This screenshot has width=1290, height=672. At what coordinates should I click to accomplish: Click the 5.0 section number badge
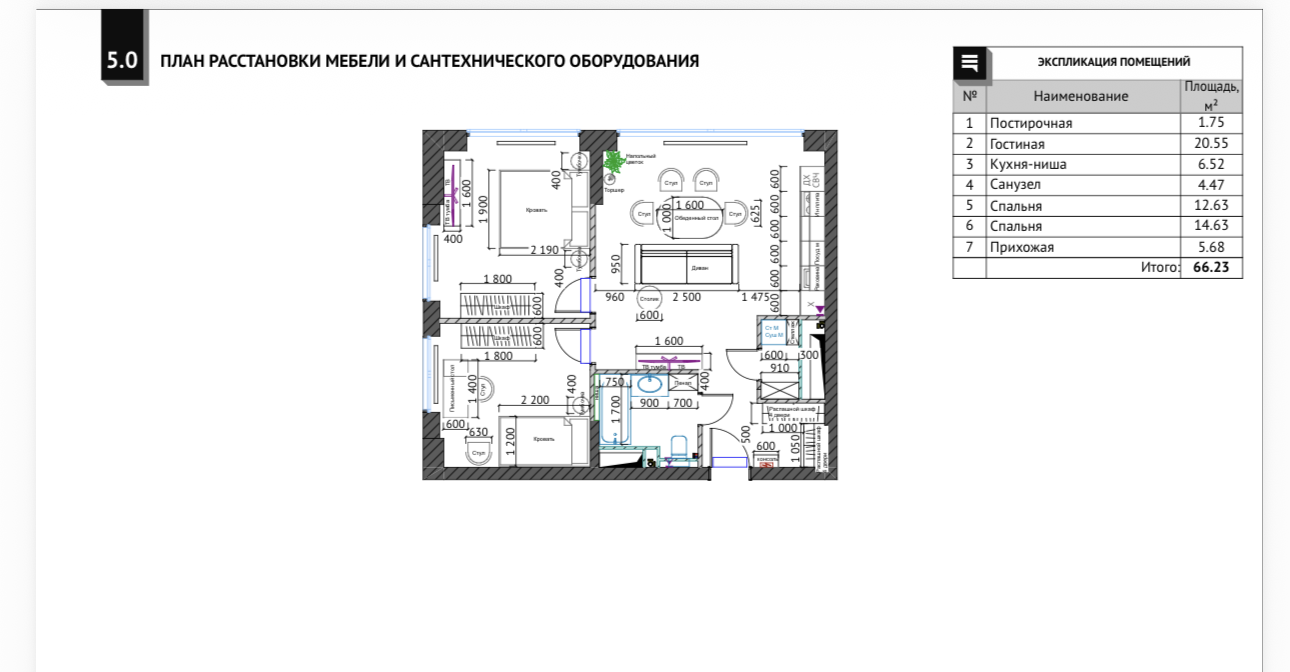click(123, 61)
